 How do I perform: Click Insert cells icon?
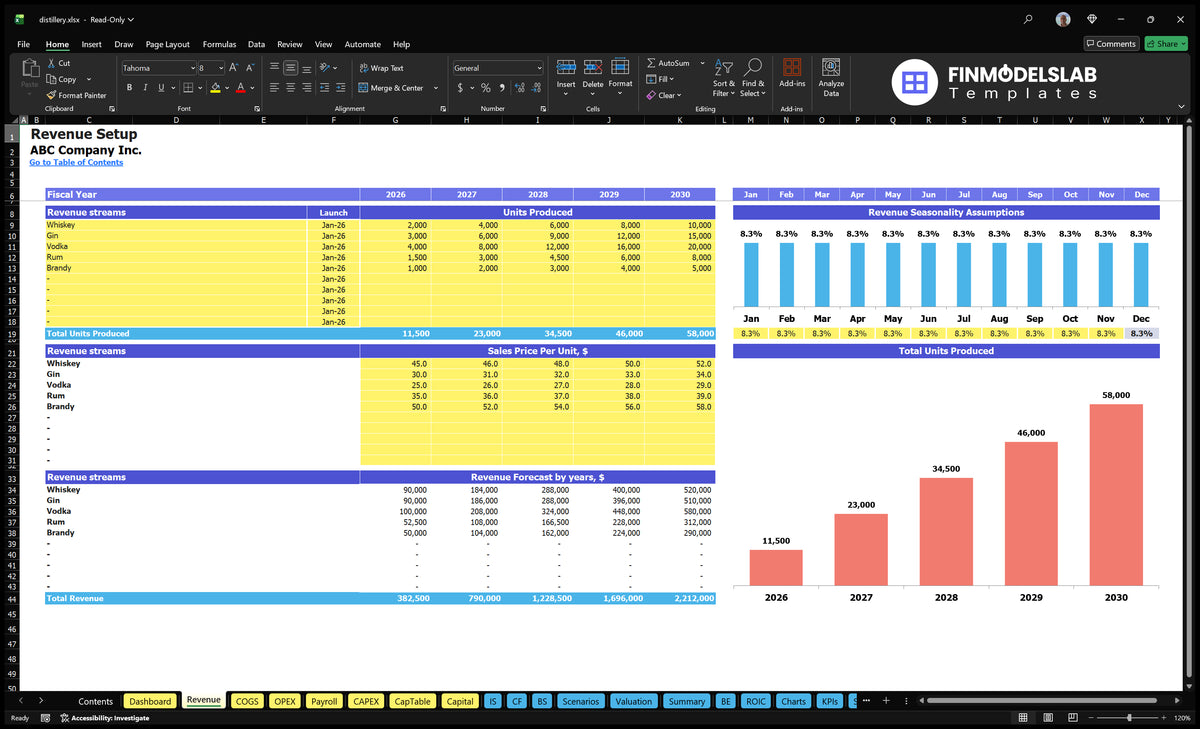[566, 67]
